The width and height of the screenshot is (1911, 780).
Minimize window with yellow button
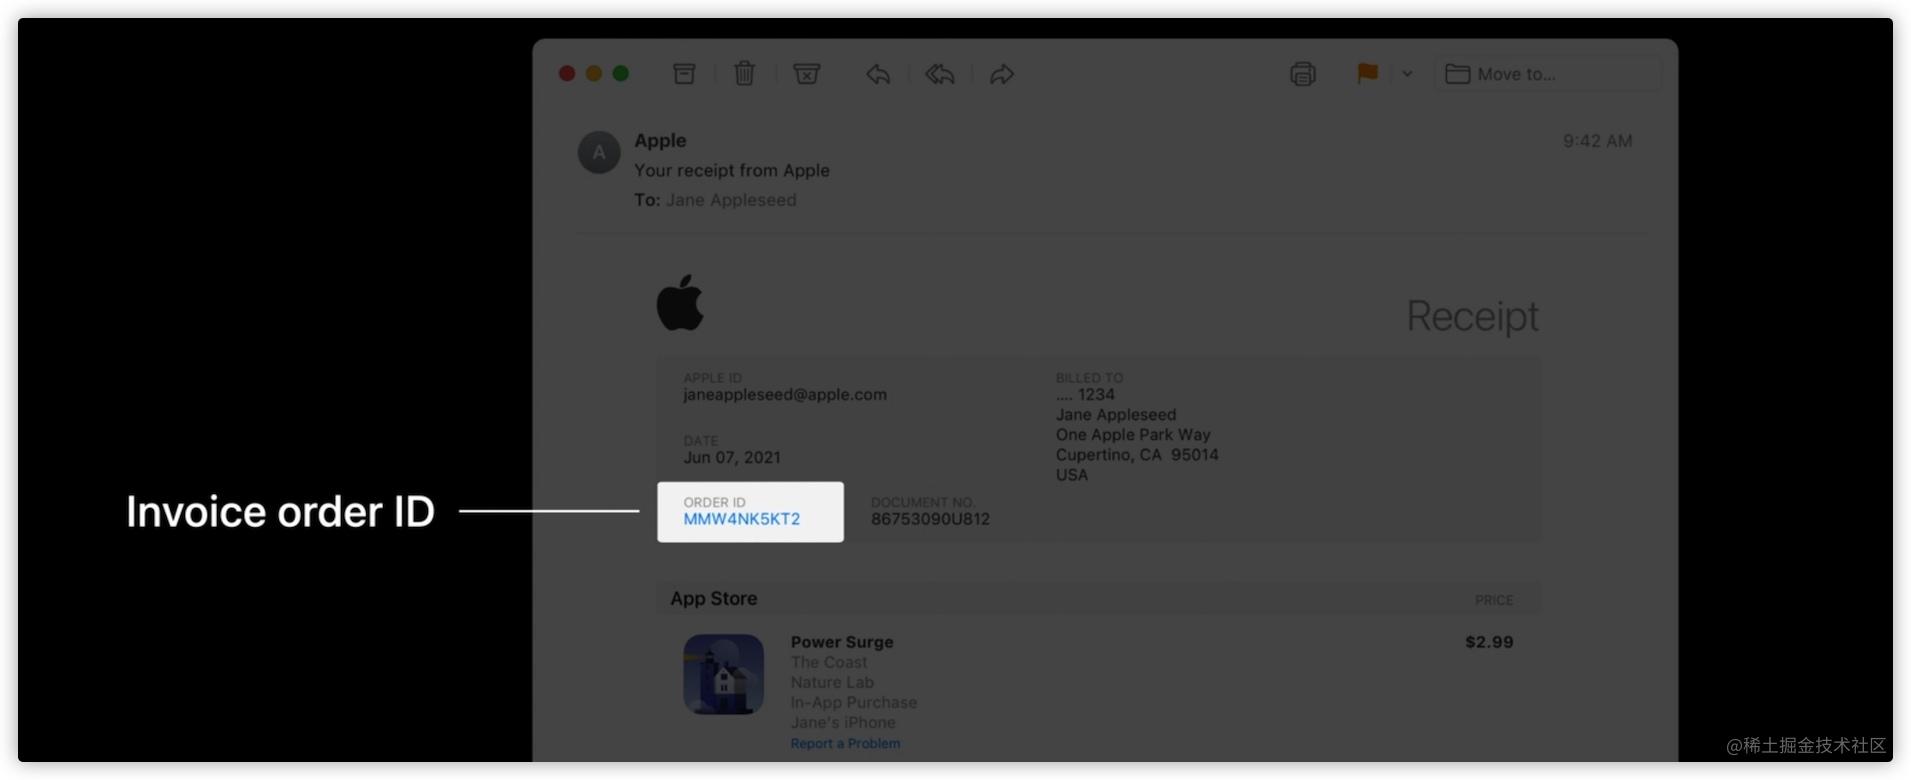coord(594,74)
